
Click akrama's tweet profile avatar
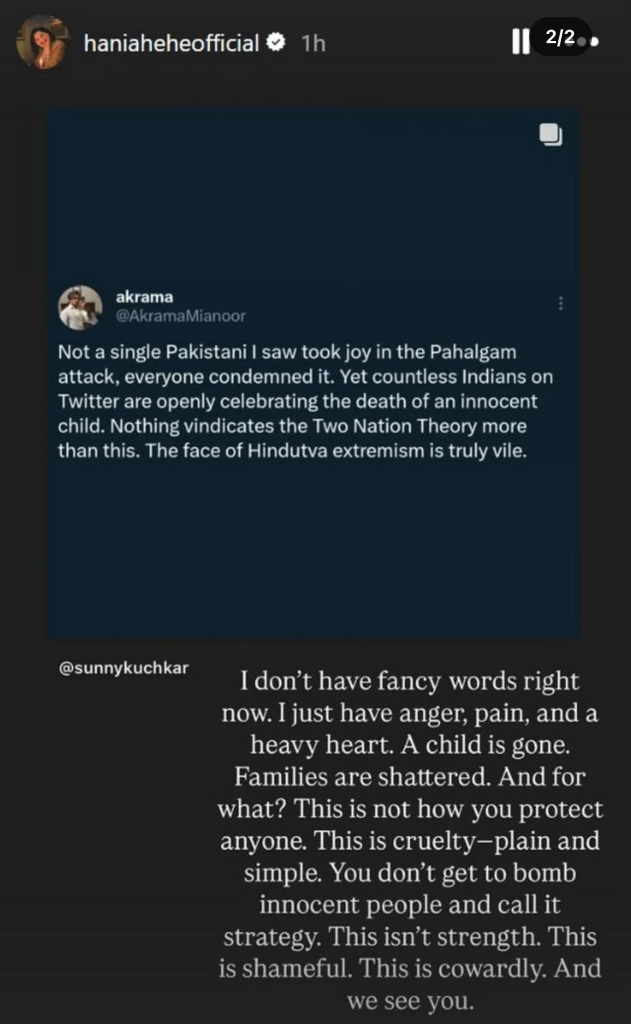(x=80, y=307)
